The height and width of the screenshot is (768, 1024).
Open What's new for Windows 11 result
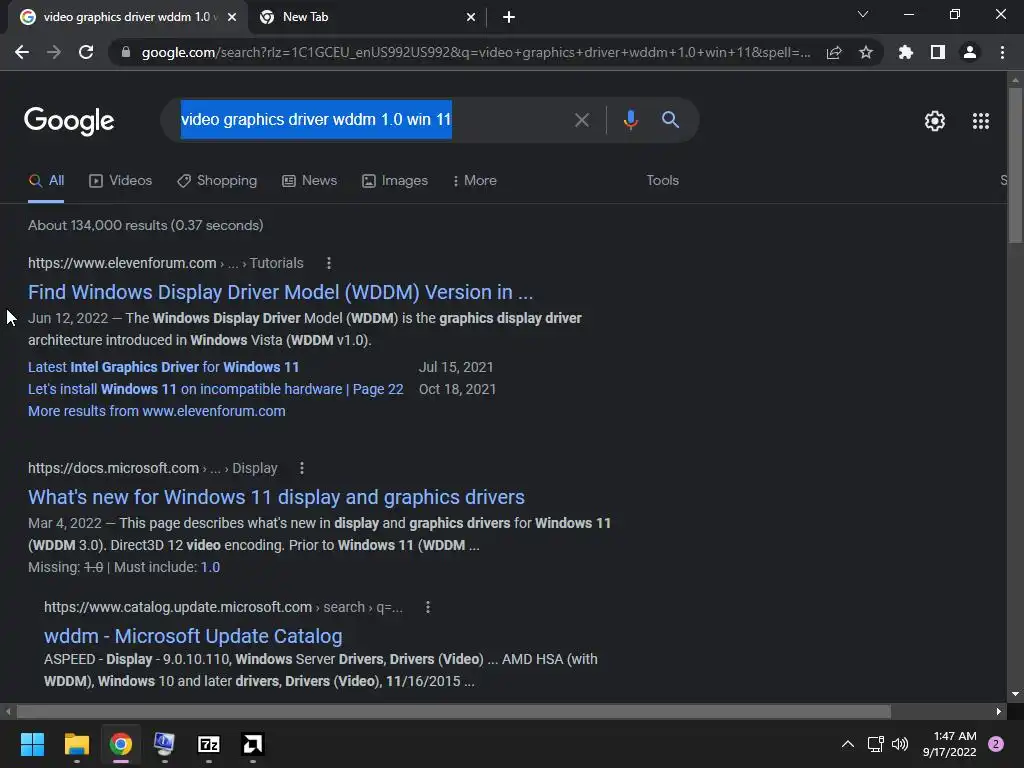coord(276,497)
